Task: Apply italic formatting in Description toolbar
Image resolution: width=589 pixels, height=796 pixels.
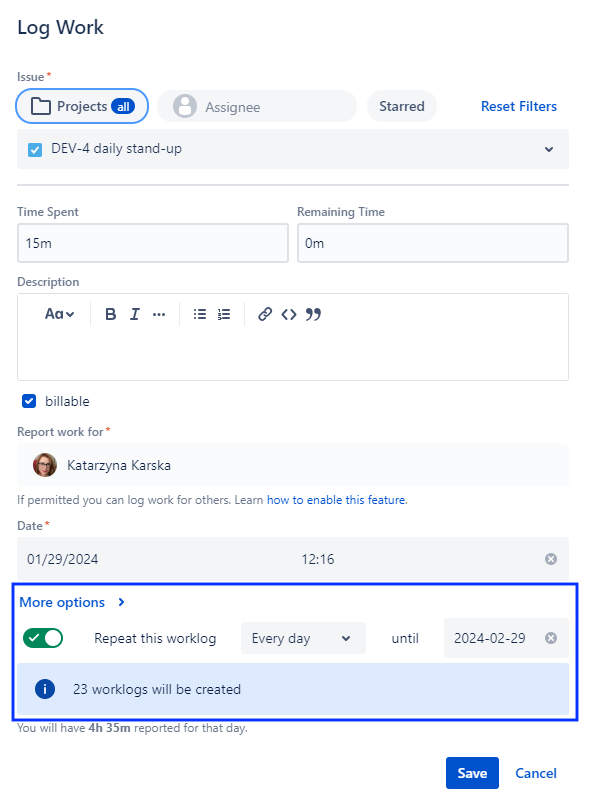Action: pyautogui.click(x=135, y=314)
